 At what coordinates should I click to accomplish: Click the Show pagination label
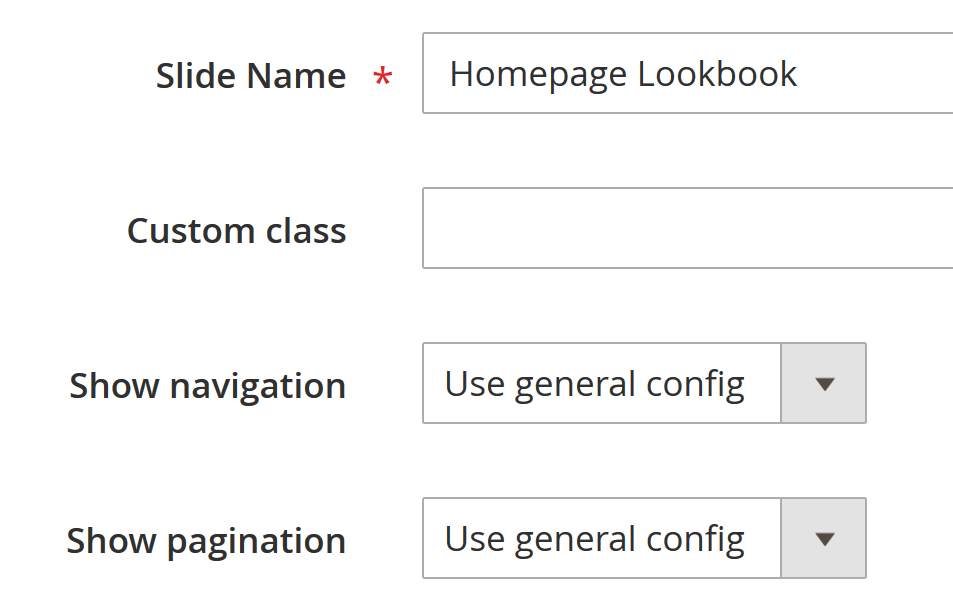[206, 541]
